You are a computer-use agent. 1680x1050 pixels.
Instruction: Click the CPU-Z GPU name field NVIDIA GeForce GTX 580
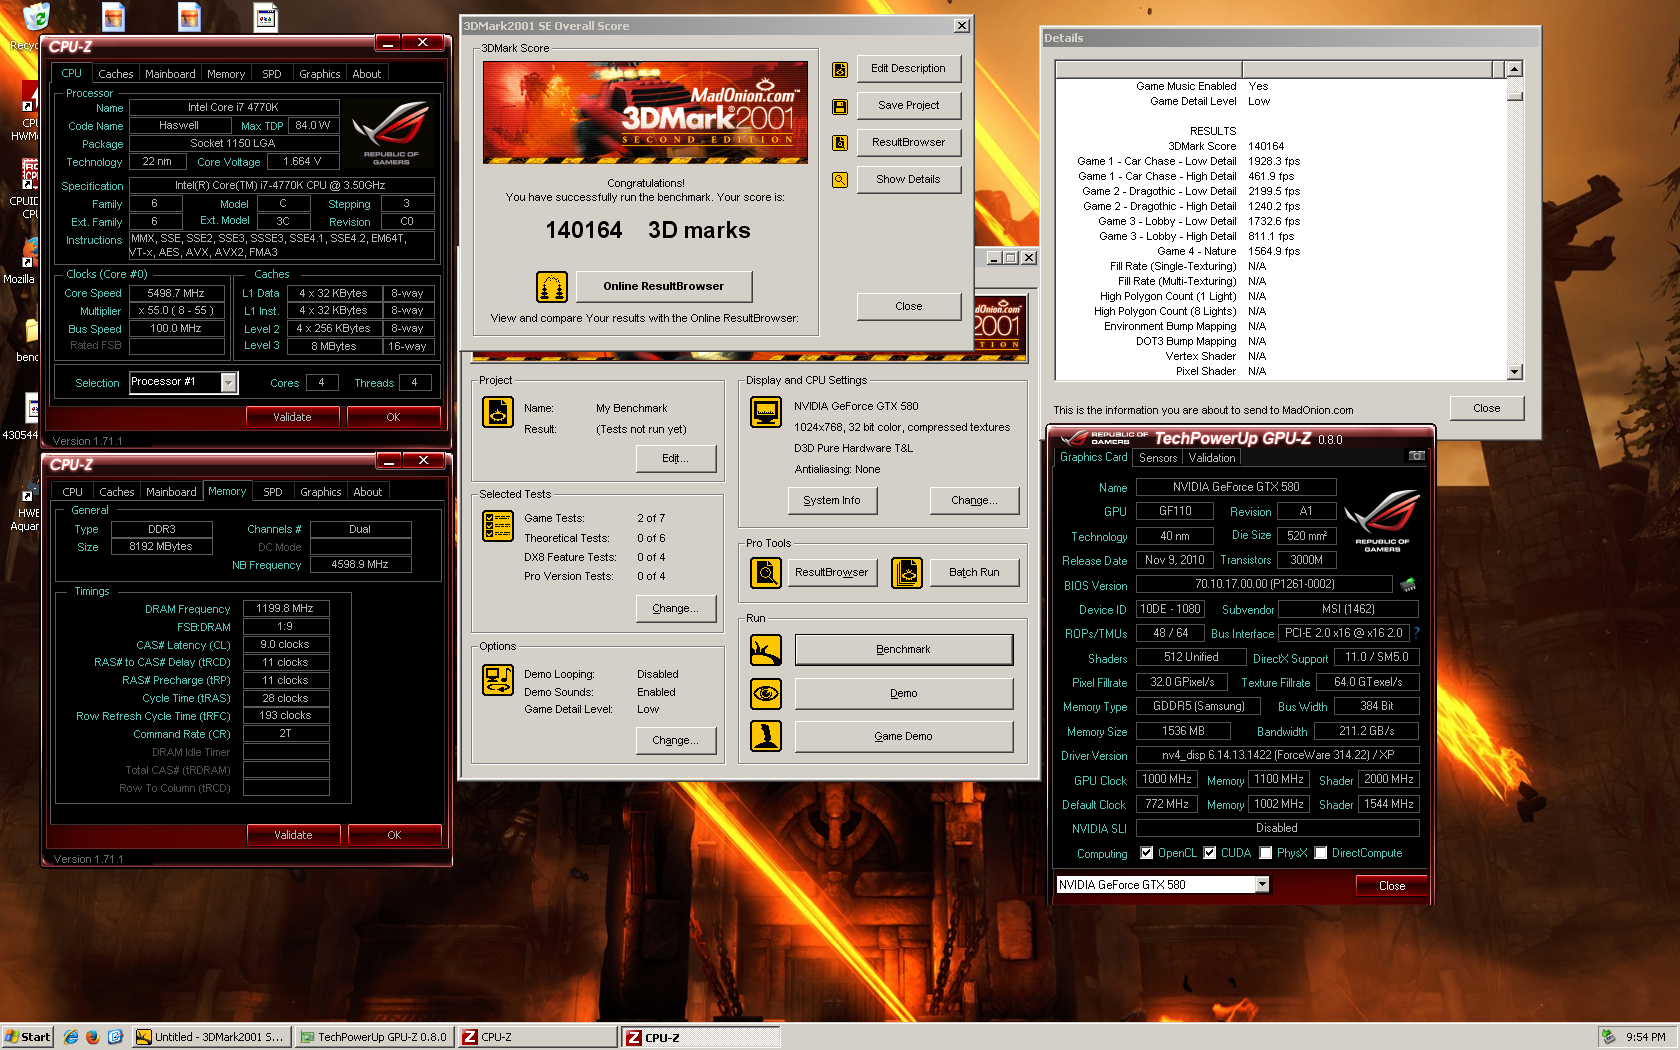coord(1236,487)
